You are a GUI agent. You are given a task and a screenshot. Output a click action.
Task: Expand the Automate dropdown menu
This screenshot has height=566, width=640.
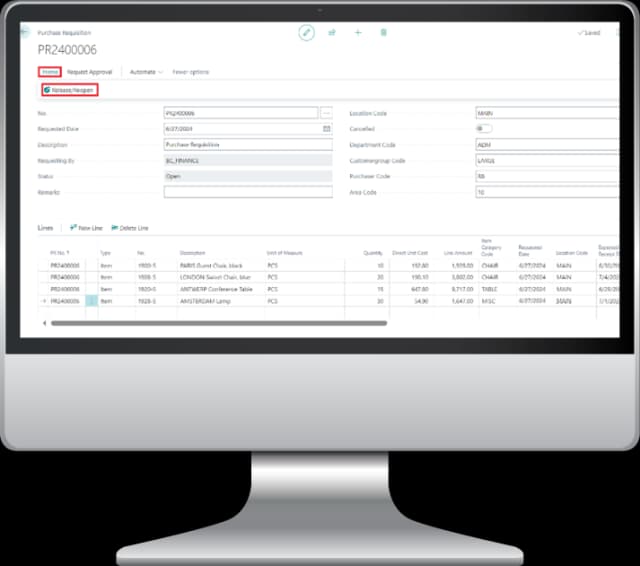146,72
